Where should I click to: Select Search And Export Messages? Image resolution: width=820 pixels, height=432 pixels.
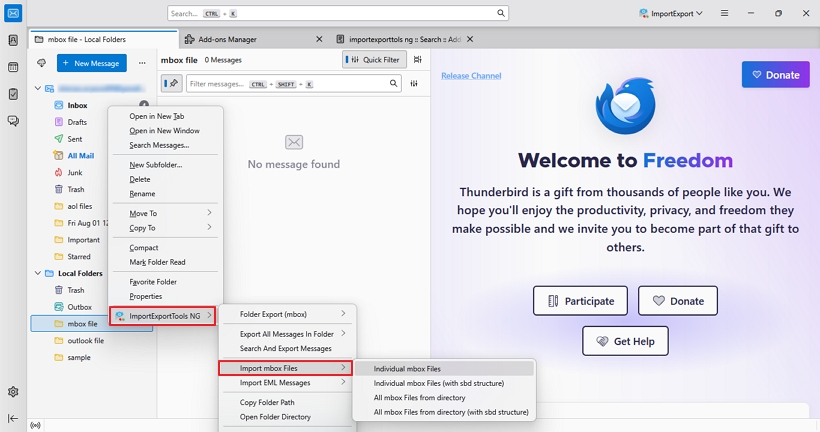pos(288,348)
